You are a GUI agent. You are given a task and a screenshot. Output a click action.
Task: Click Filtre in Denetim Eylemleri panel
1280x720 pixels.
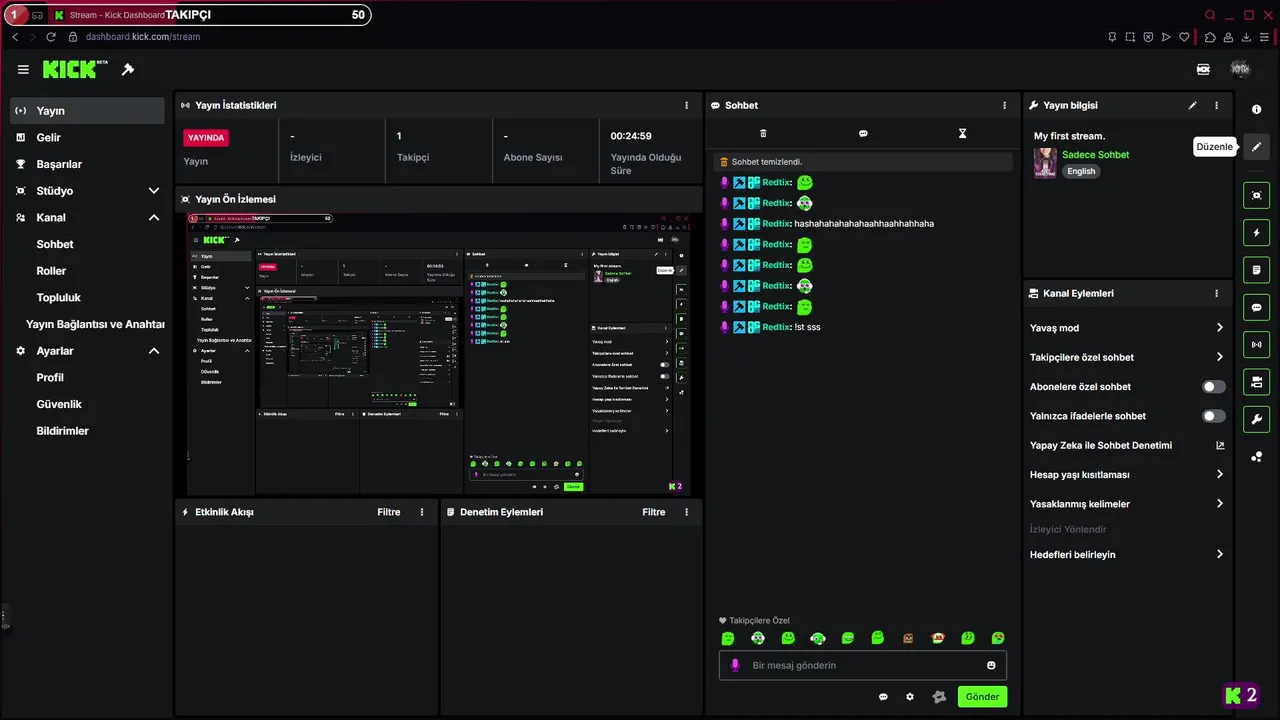click(654, 512)
